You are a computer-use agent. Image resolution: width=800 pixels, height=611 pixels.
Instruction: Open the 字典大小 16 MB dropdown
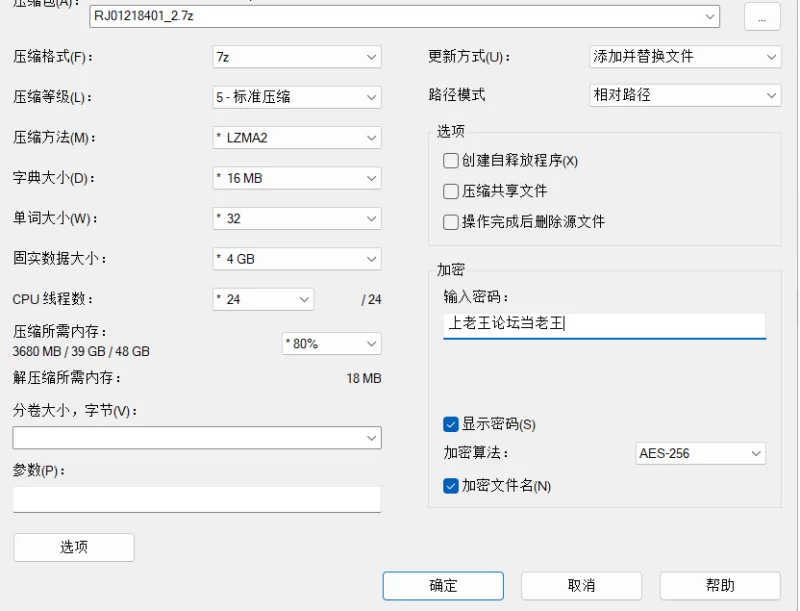click(297, 178)
